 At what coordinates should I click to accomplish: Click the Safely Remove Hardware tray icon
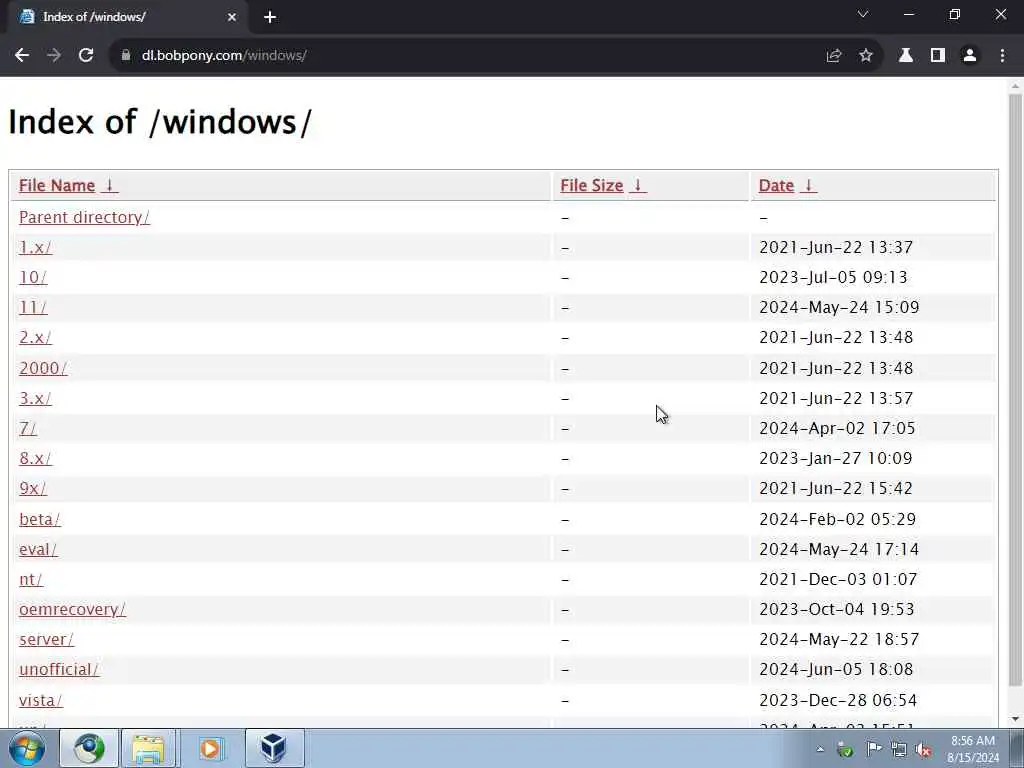click(845, 750)
